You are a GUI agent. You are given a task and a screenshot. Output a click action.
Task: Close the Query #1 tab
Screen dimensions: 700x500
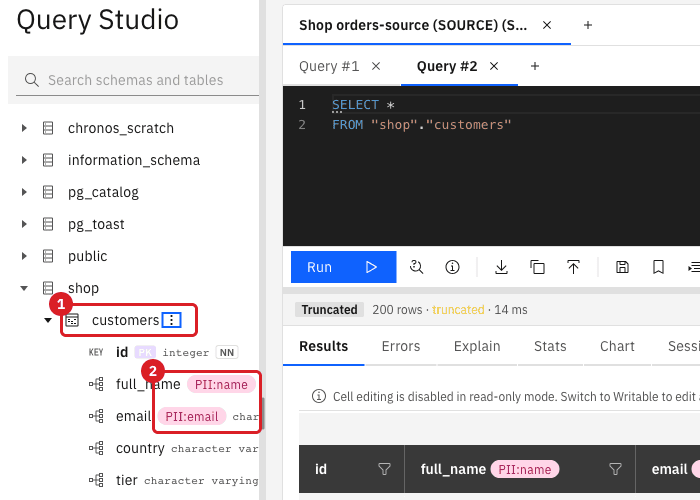pos(376,66)
